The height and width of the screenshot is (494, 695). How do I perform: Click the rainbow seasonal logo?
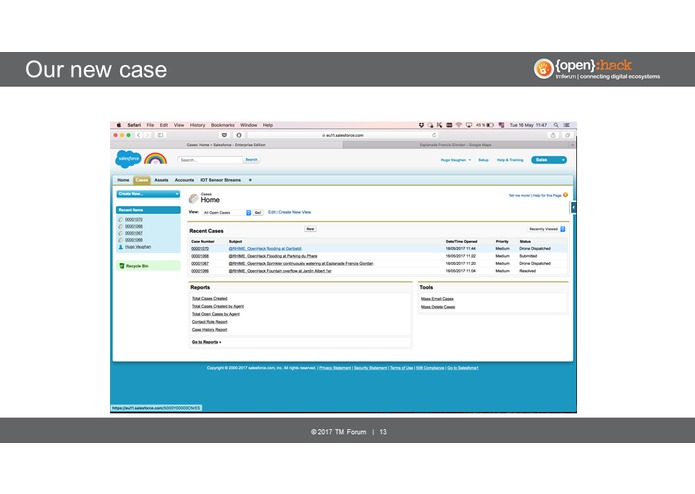pos(155,159)
